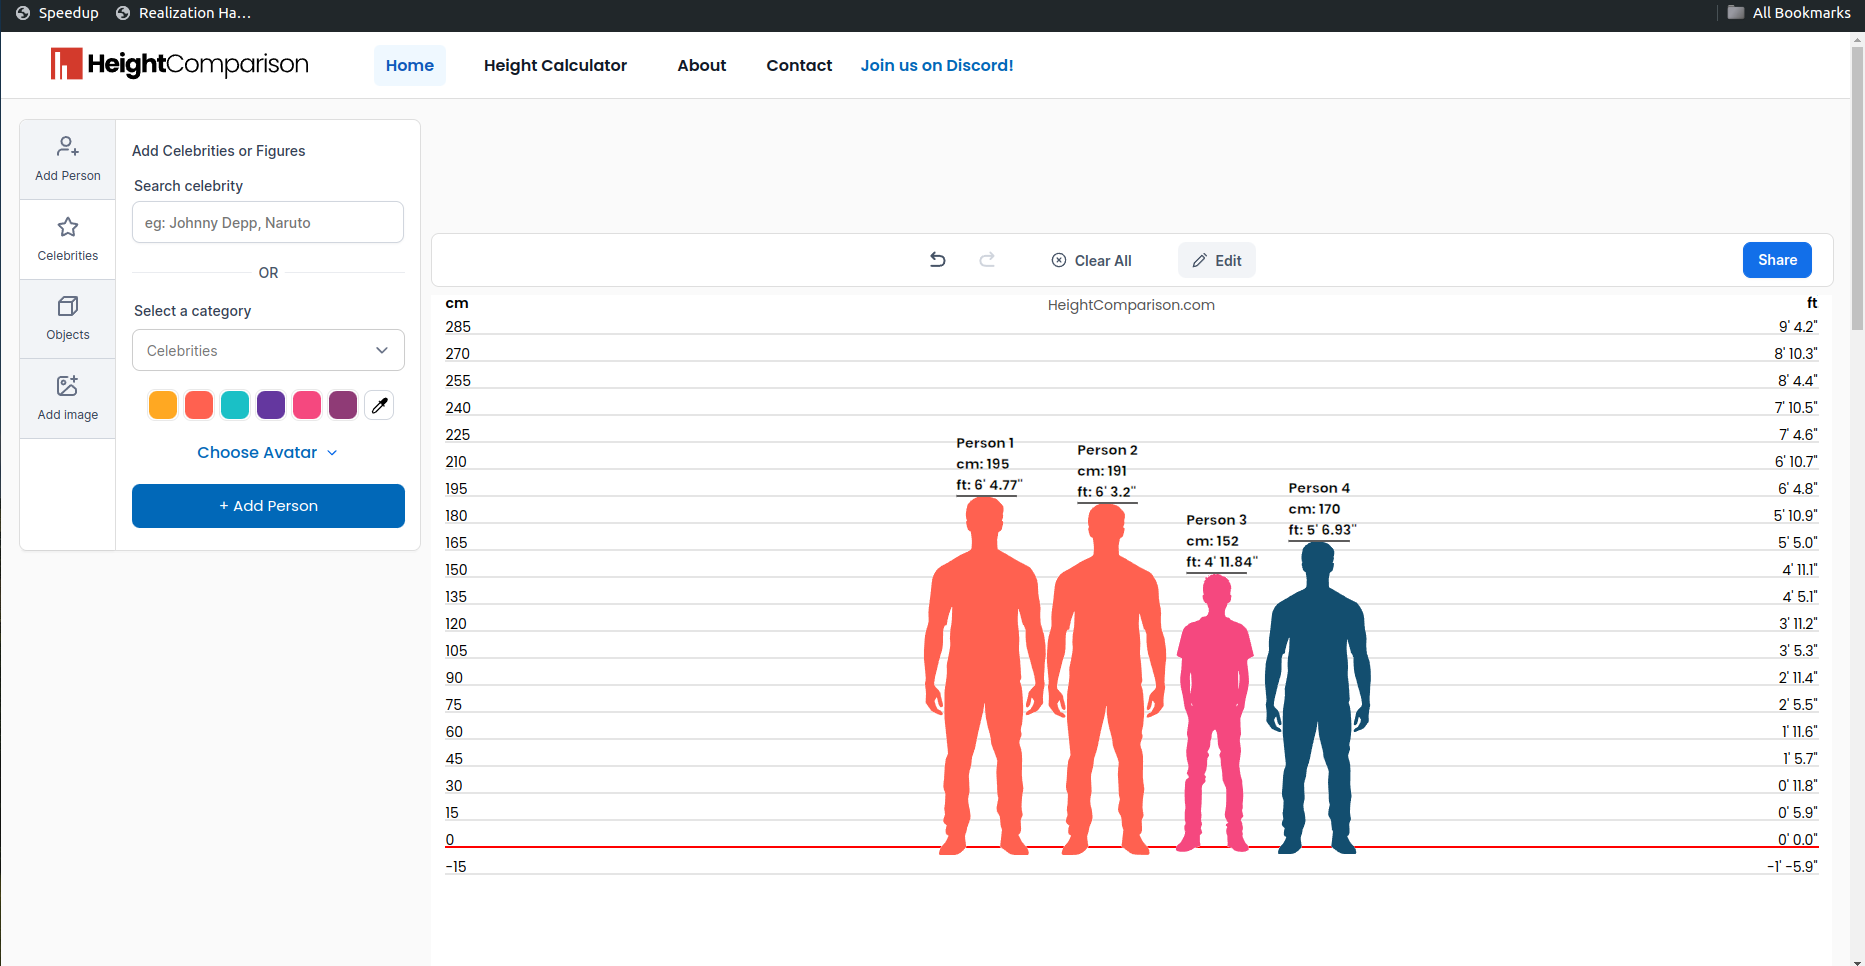Click the Person 4 name label

click(x=1319, y=488)
